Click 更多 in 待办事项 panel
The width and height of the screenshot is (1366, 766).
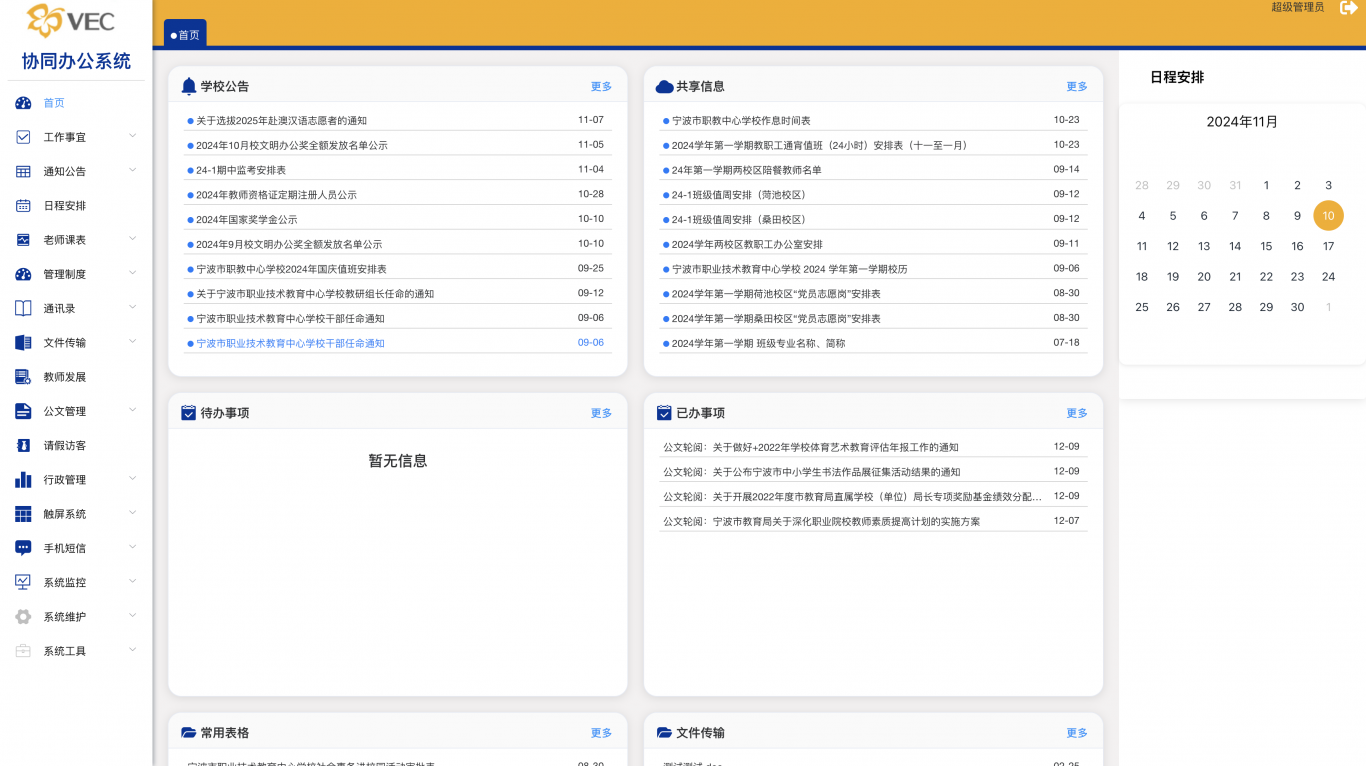[x=601, y=413]
